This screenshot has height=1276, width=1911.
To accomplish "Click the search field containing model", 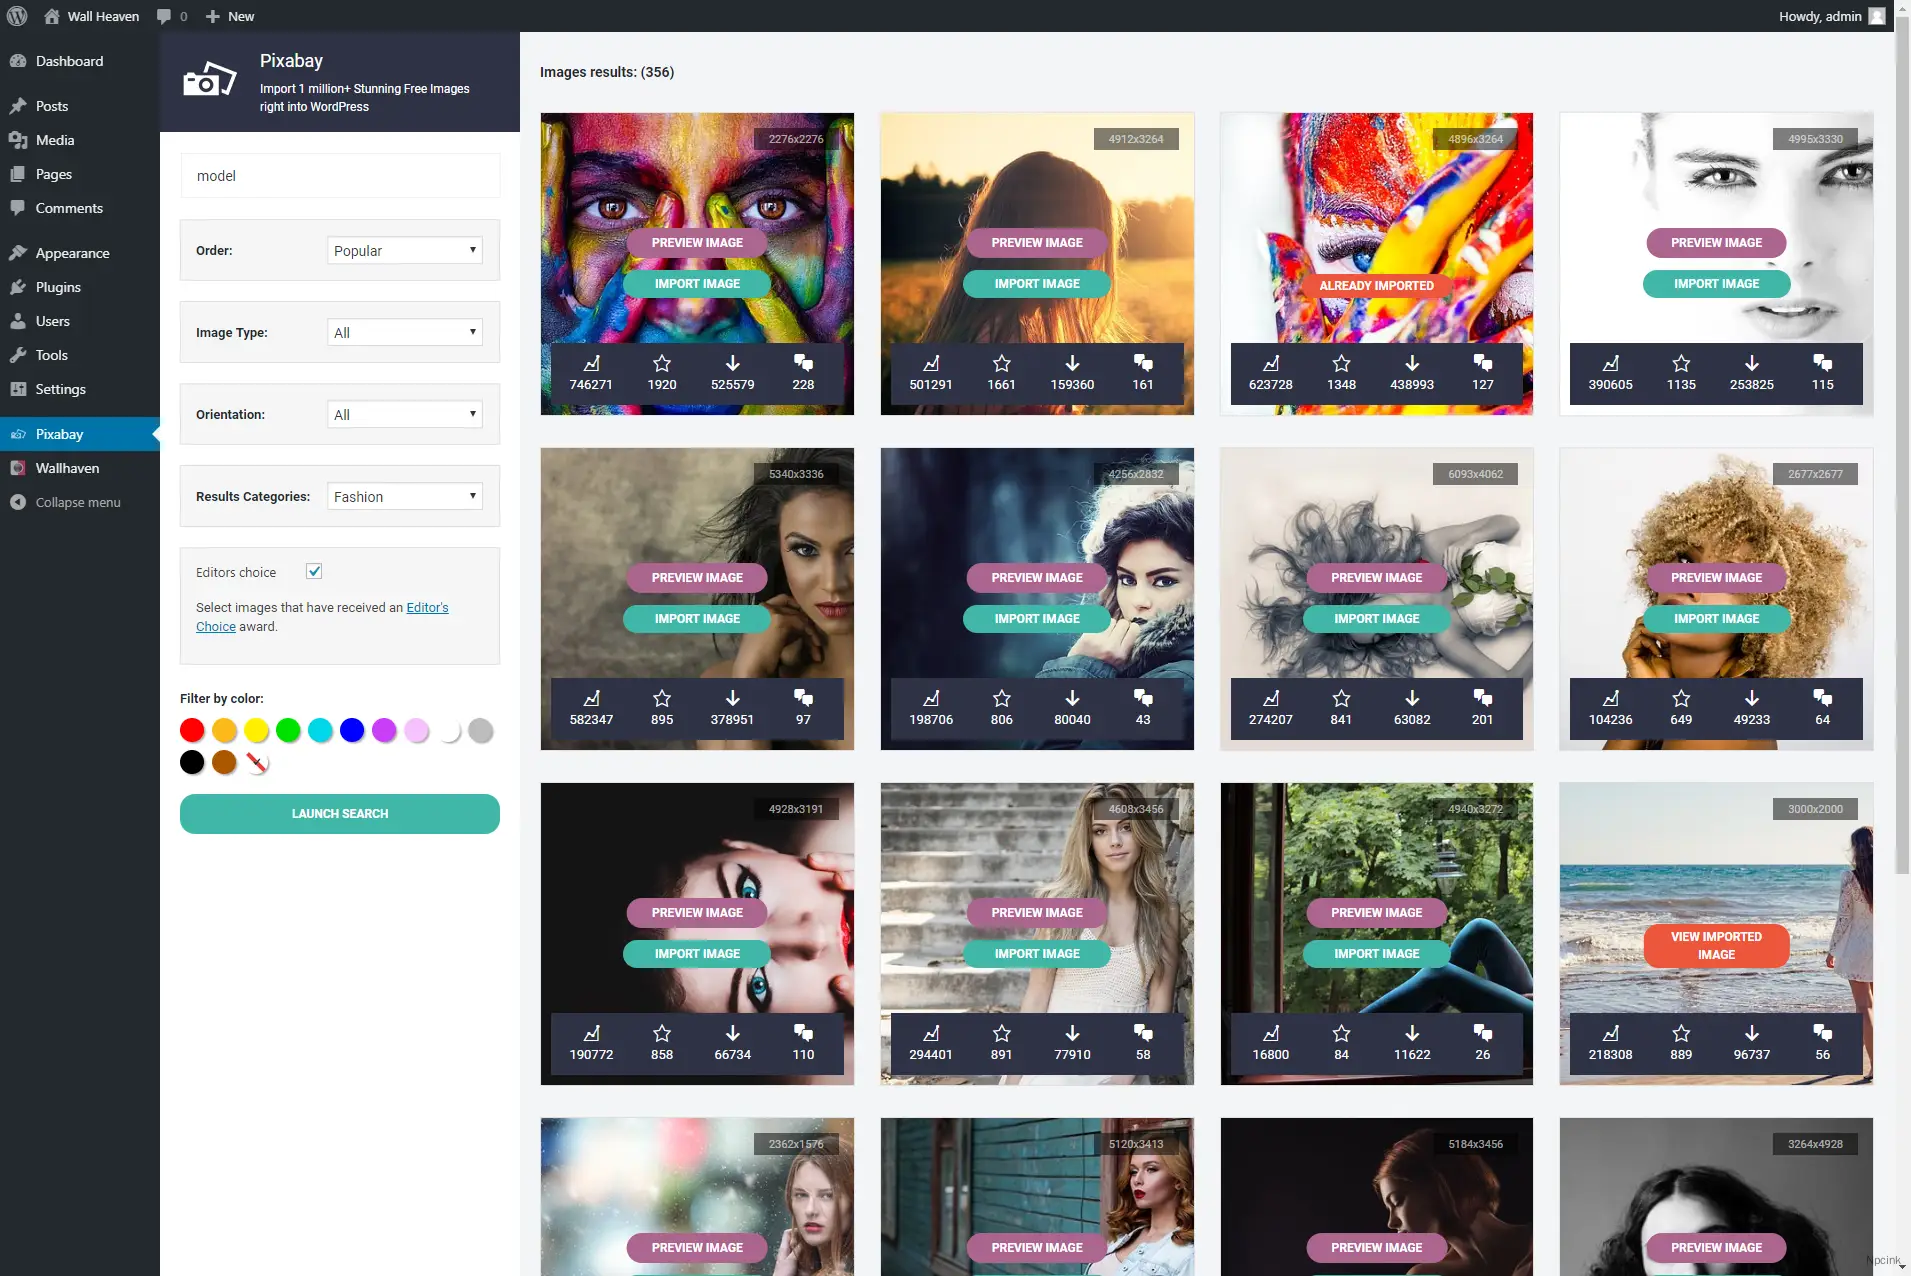I will coord(340,175).
